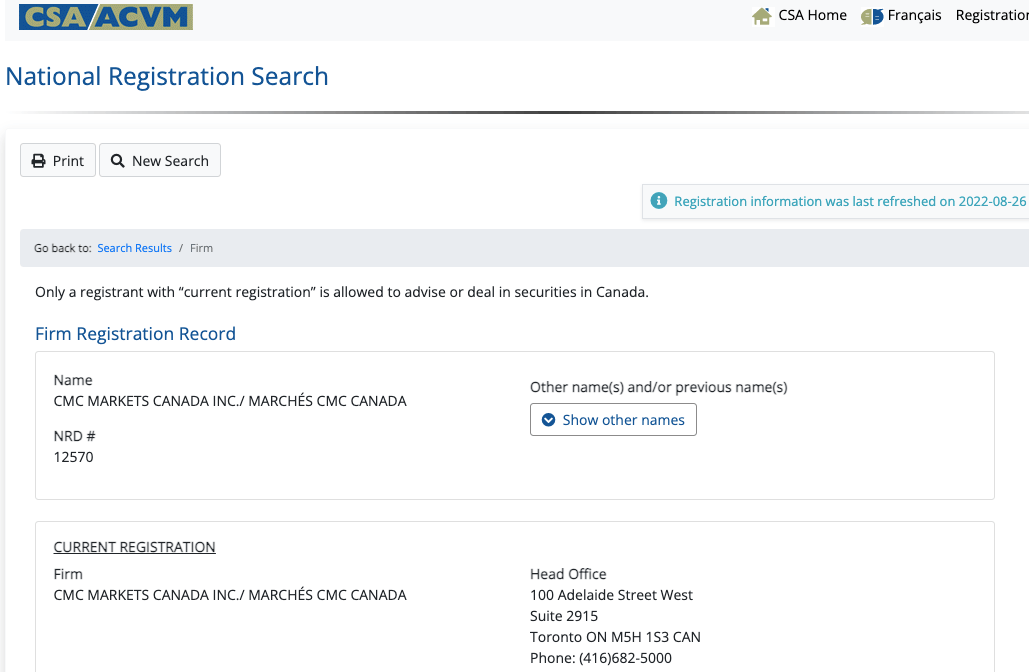Image resolution: width=1029 pixels, height=672 pixels.
Task: Click firm name under the Name label
Action: click(x=230, y=401)
